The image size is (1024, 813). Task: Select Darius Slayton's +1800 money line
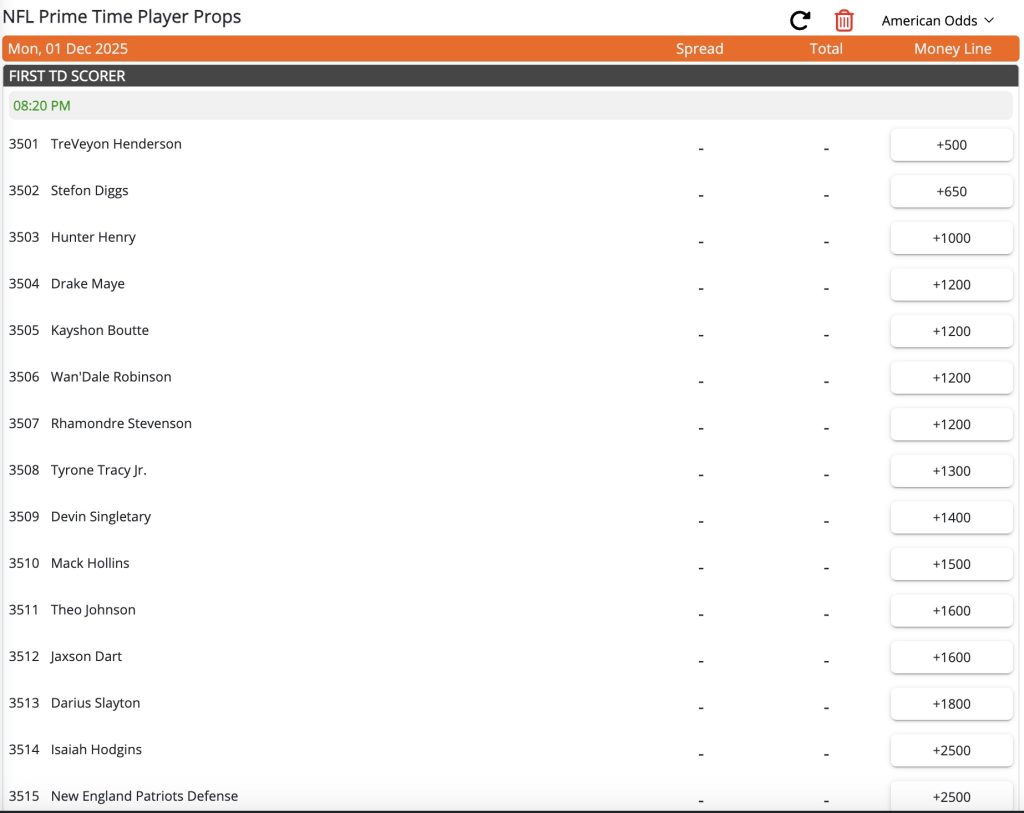(951, 703)
